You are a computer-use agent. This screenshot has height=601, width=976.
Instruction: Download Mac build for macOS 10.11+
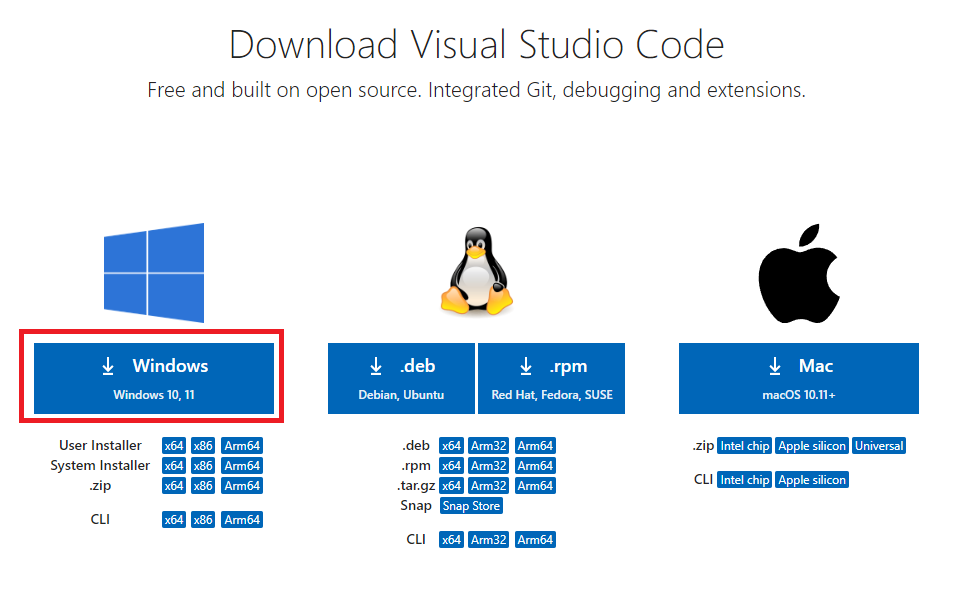(x=798, y=378)
